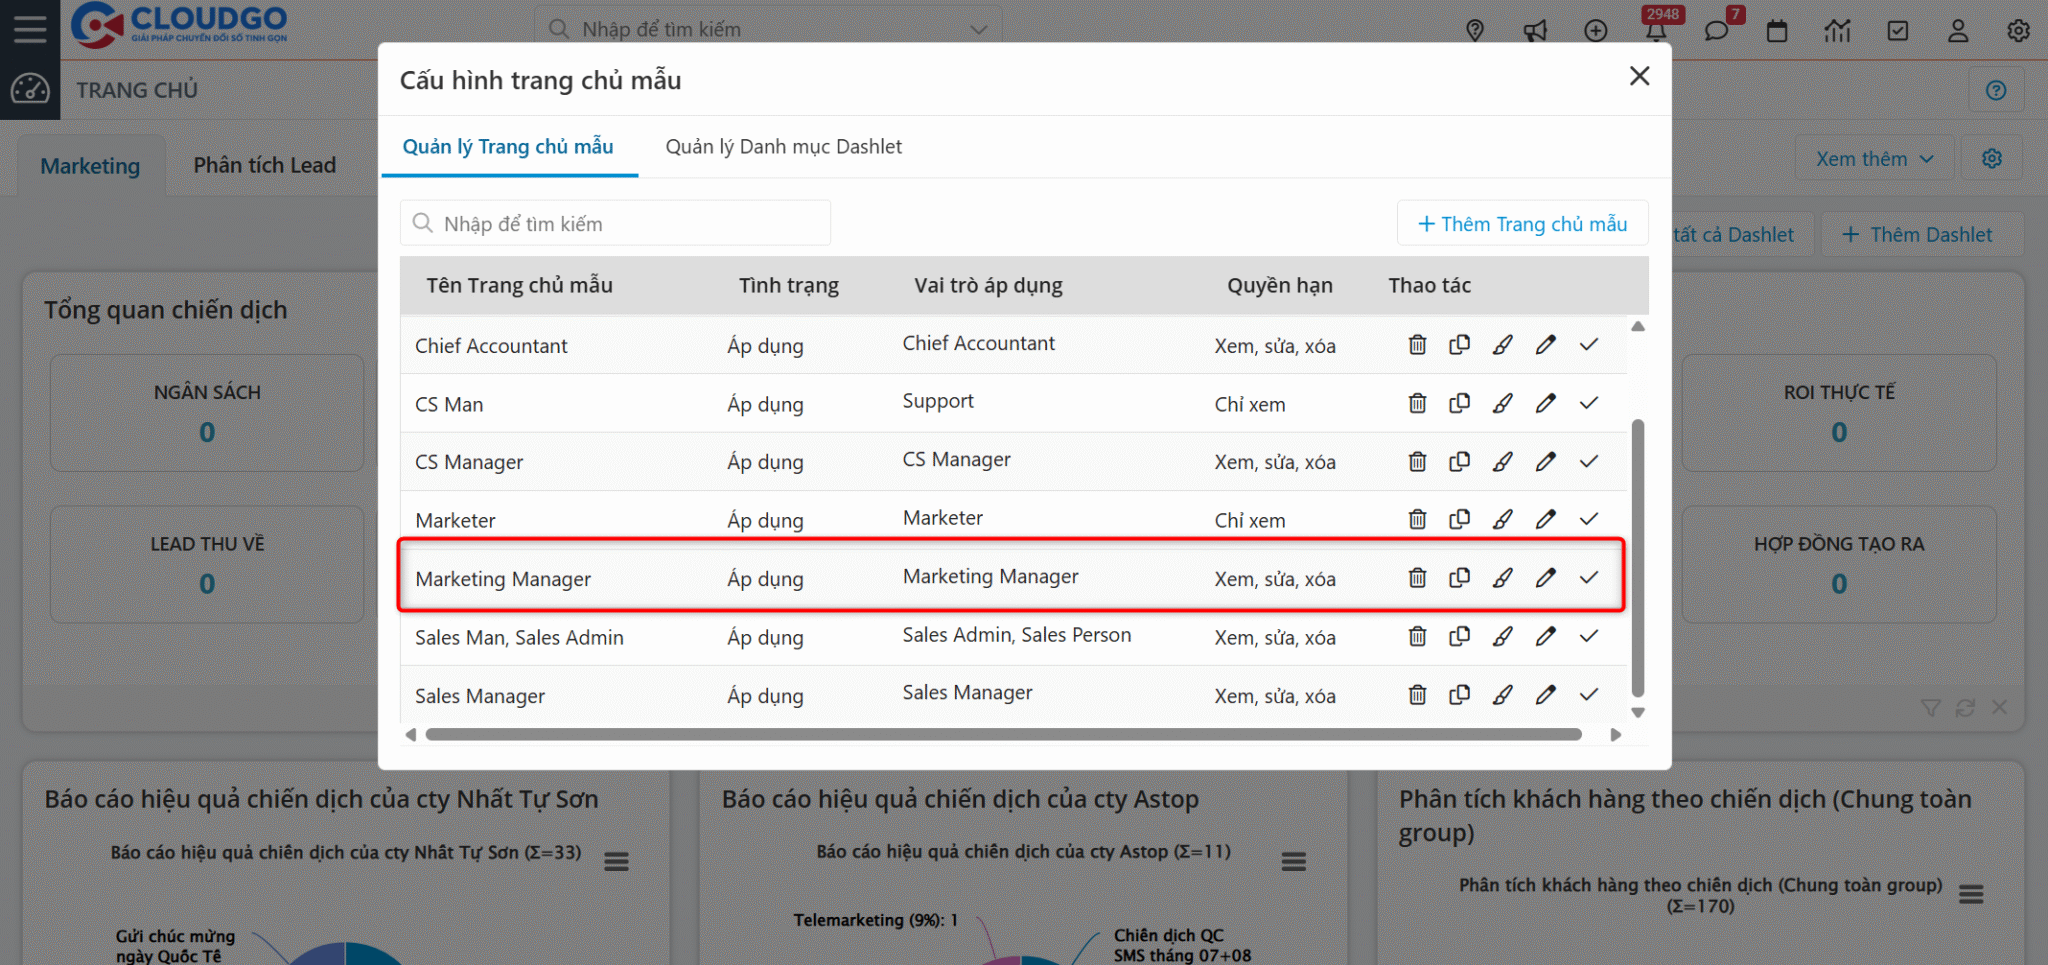Click the horizontal scrollbar right arrow
The image size is (2048, 965).
1615,735
